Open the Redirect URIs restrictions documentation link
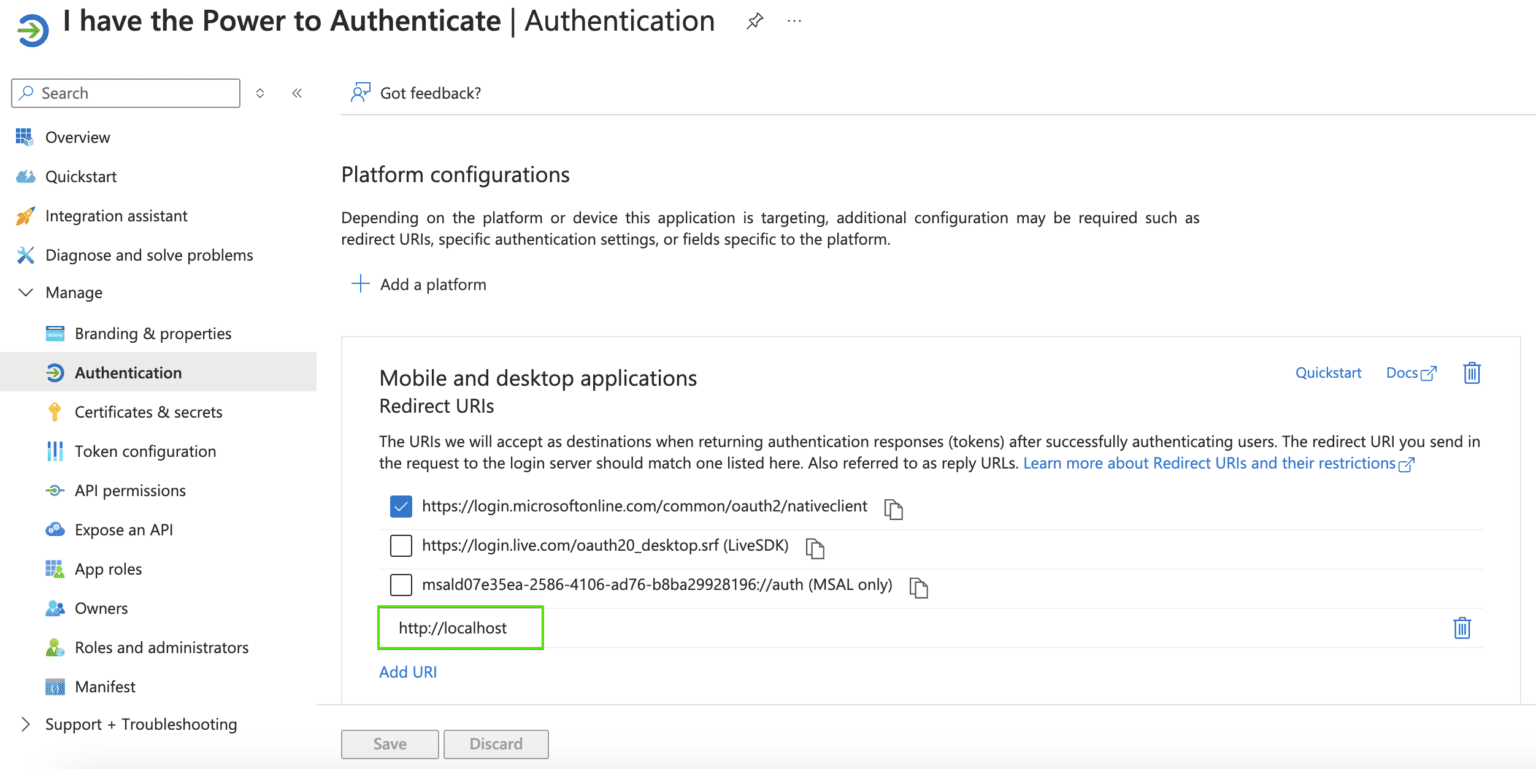Image resolution: width=1536 pixels, height=769 pixels. [x=1215, y=463]
